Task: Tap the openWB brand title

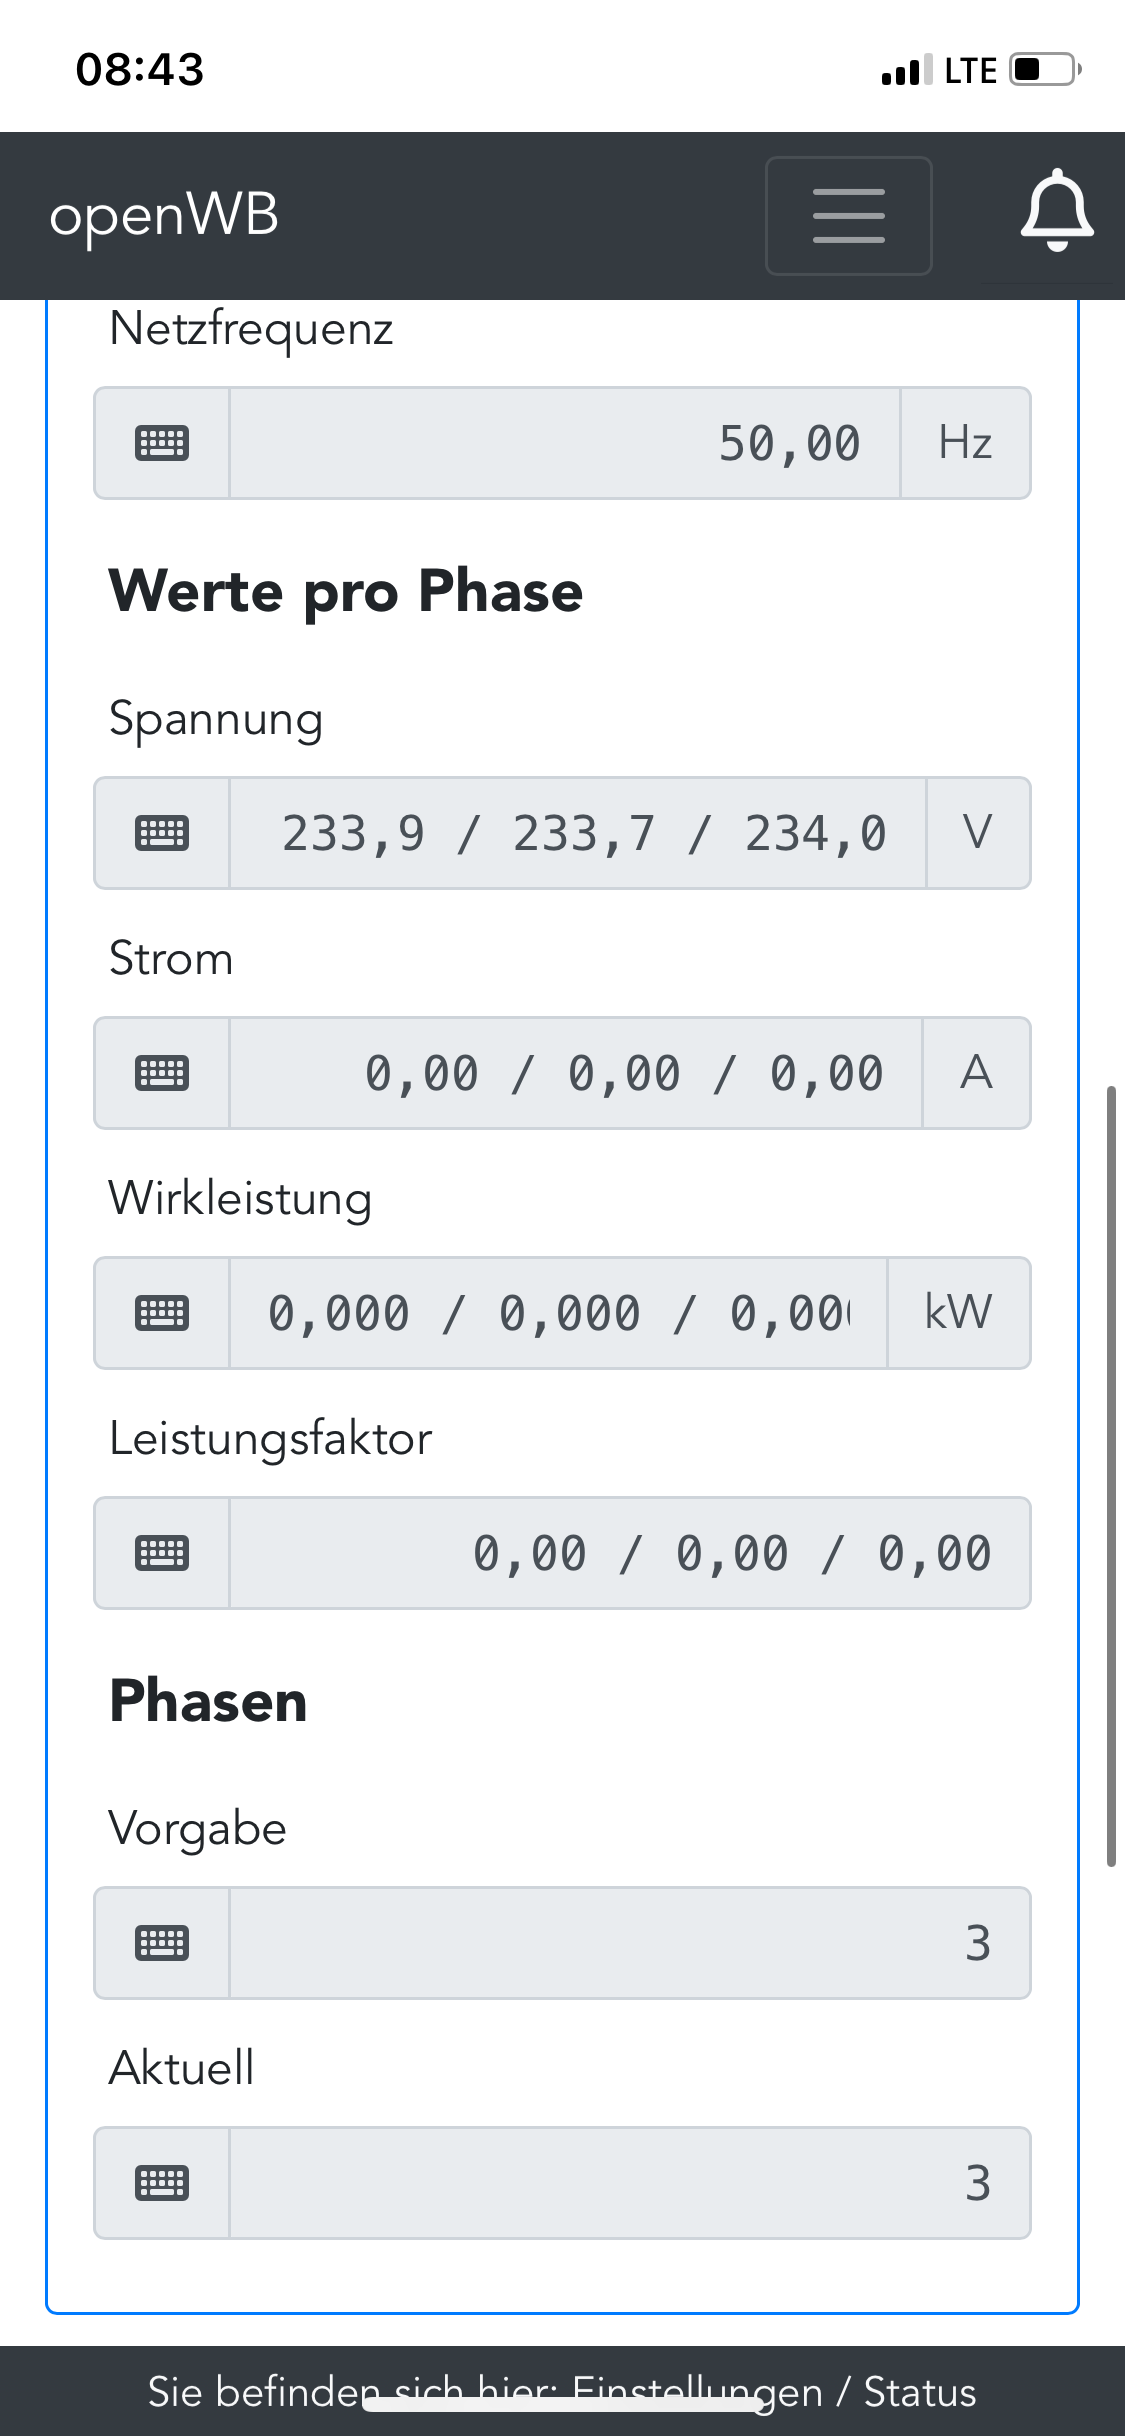Action: coord(164,216)
